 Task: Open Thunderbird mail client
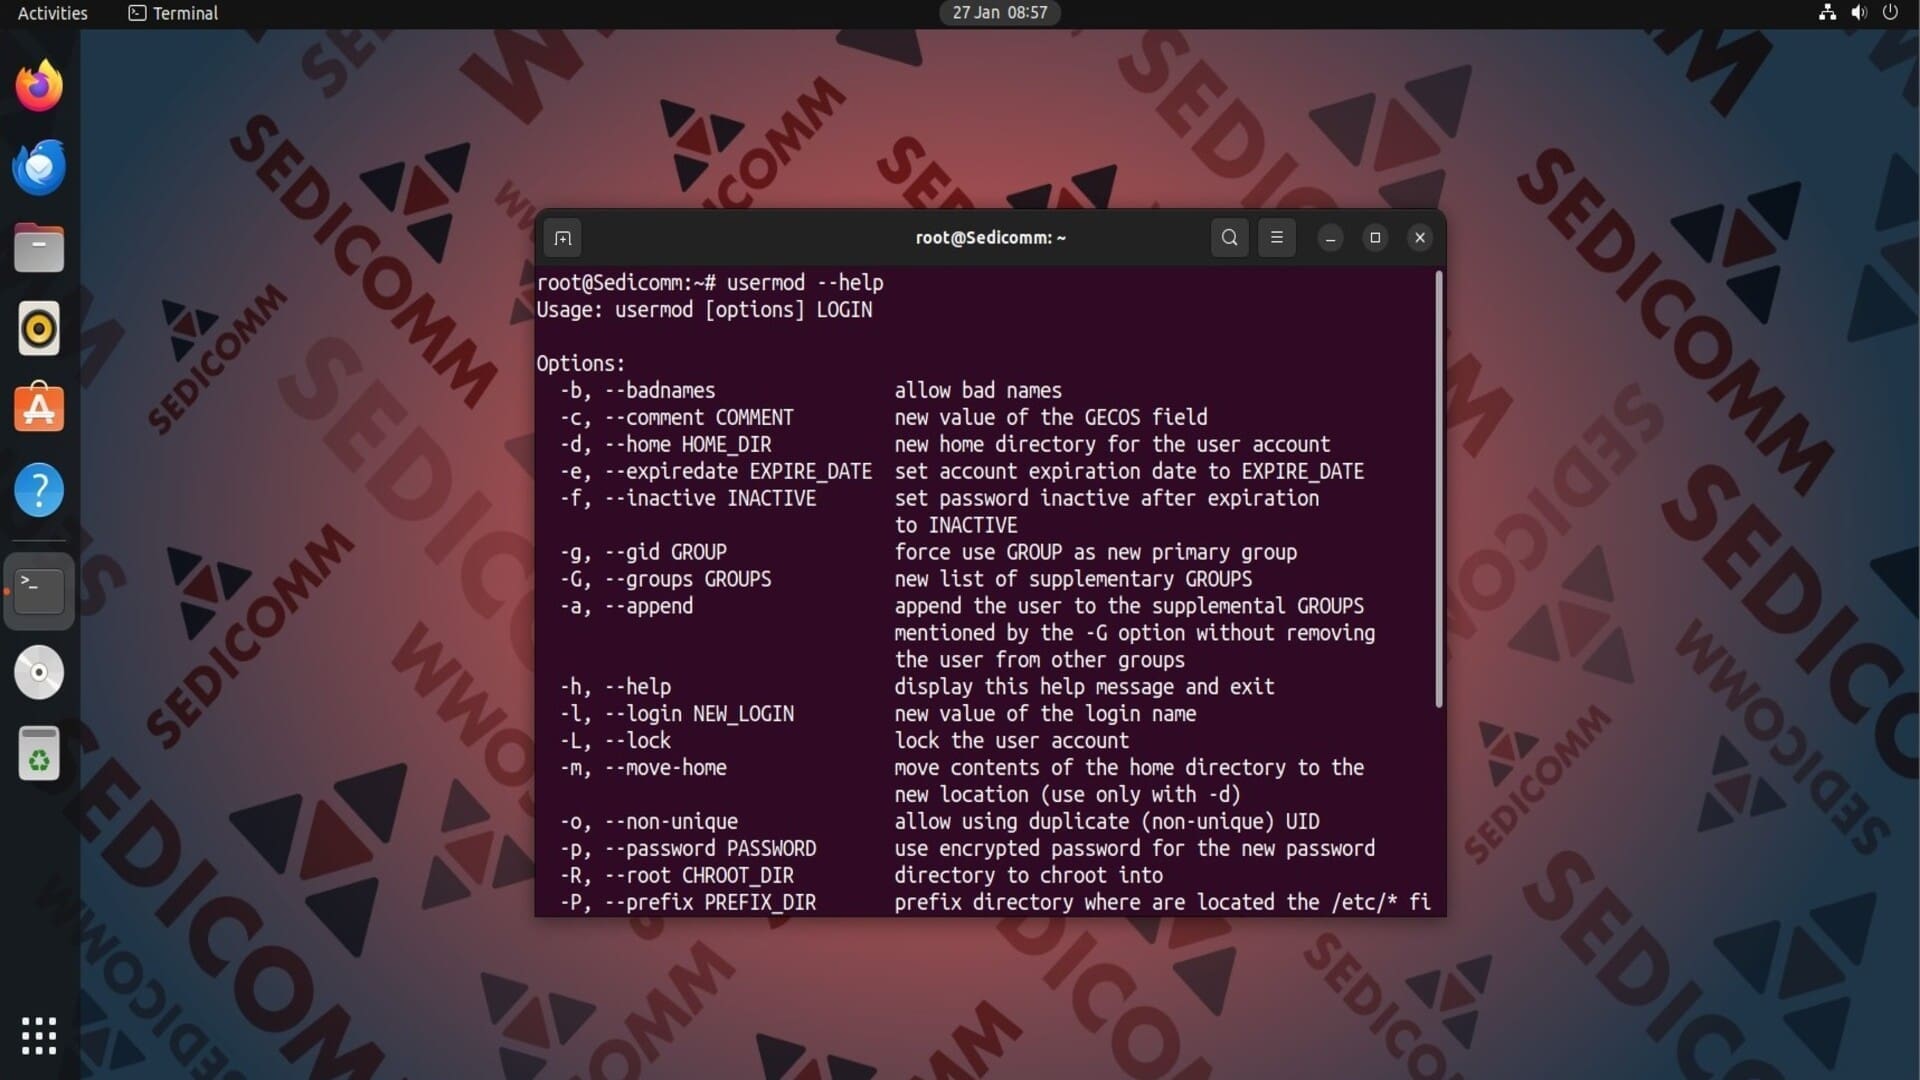click(x=39, y=167)
